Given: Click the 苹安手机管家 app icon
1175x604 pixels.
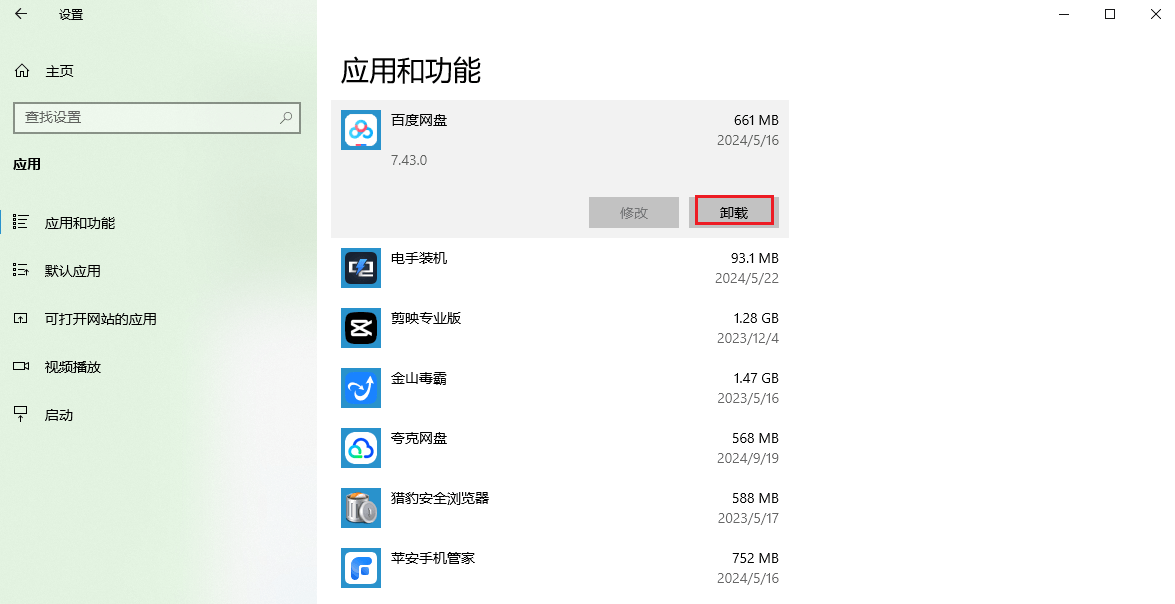Looking at the screenshot, I should click(361, 568).
